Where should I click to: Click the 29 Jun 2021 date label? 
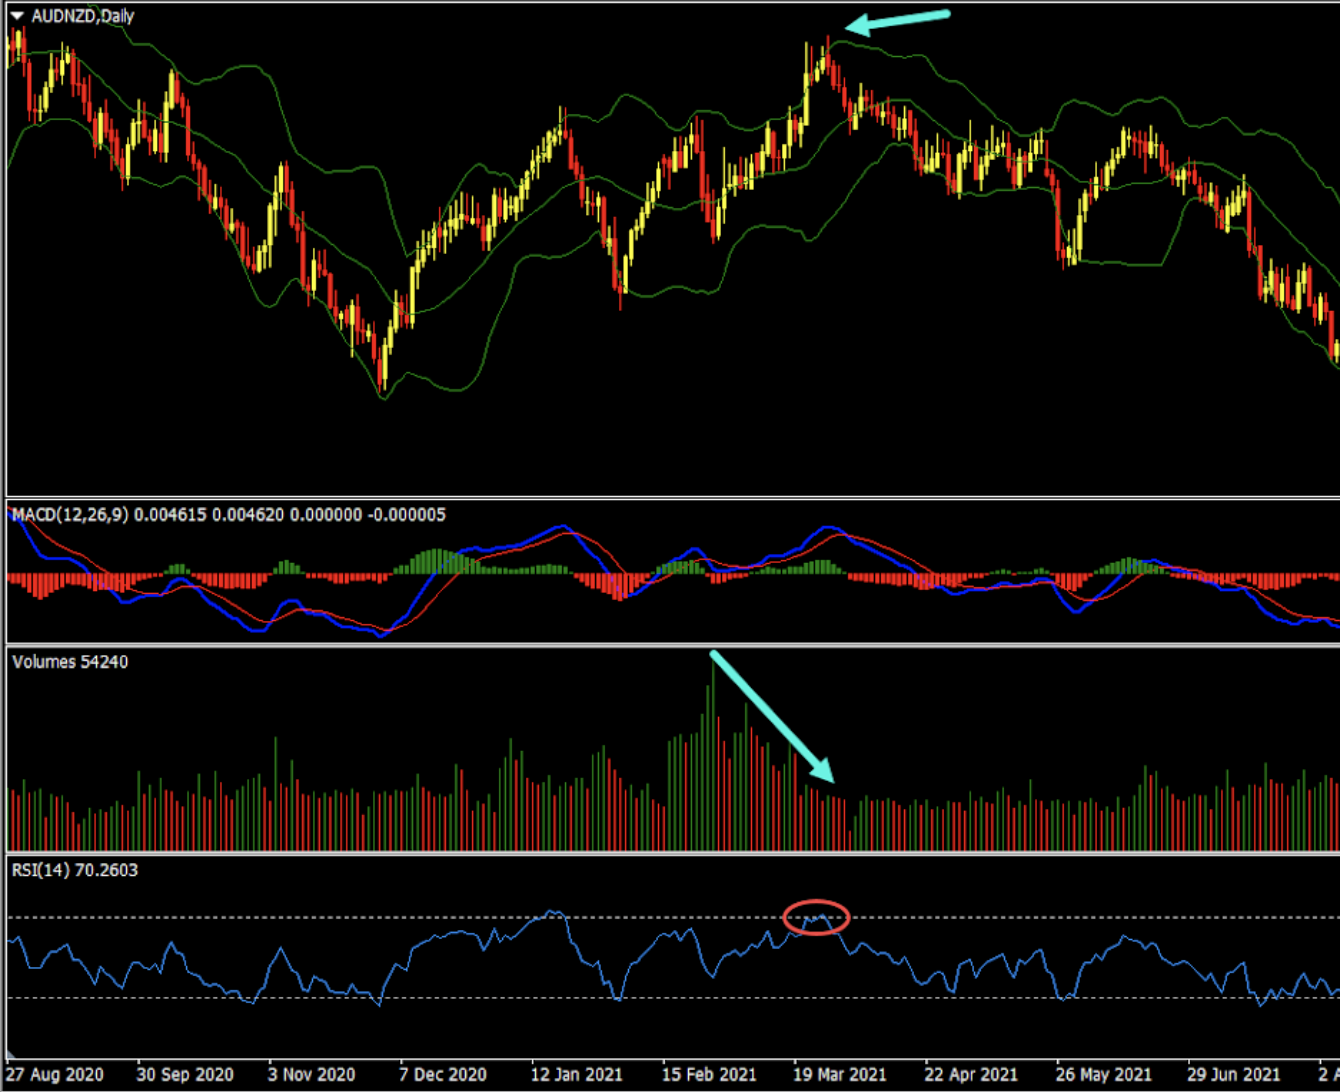coord(1232,1074)
